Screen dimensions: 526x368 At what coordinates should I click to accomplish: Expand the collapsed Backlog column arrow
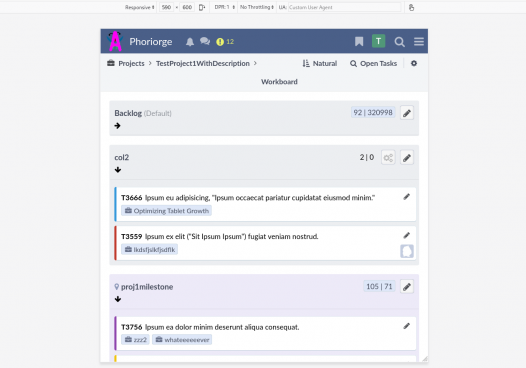point(117,126)
